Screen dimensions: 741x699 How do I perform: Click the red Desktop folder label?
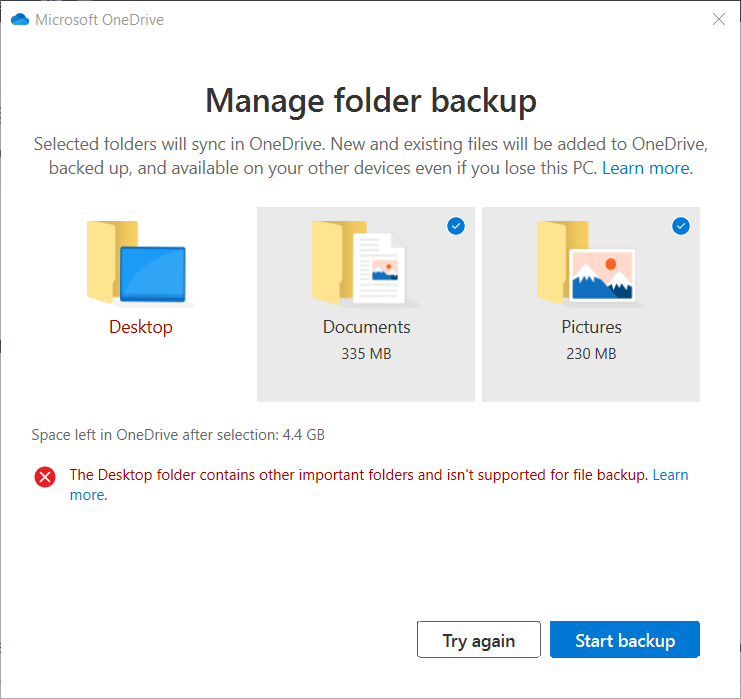(x=141, y=327)
